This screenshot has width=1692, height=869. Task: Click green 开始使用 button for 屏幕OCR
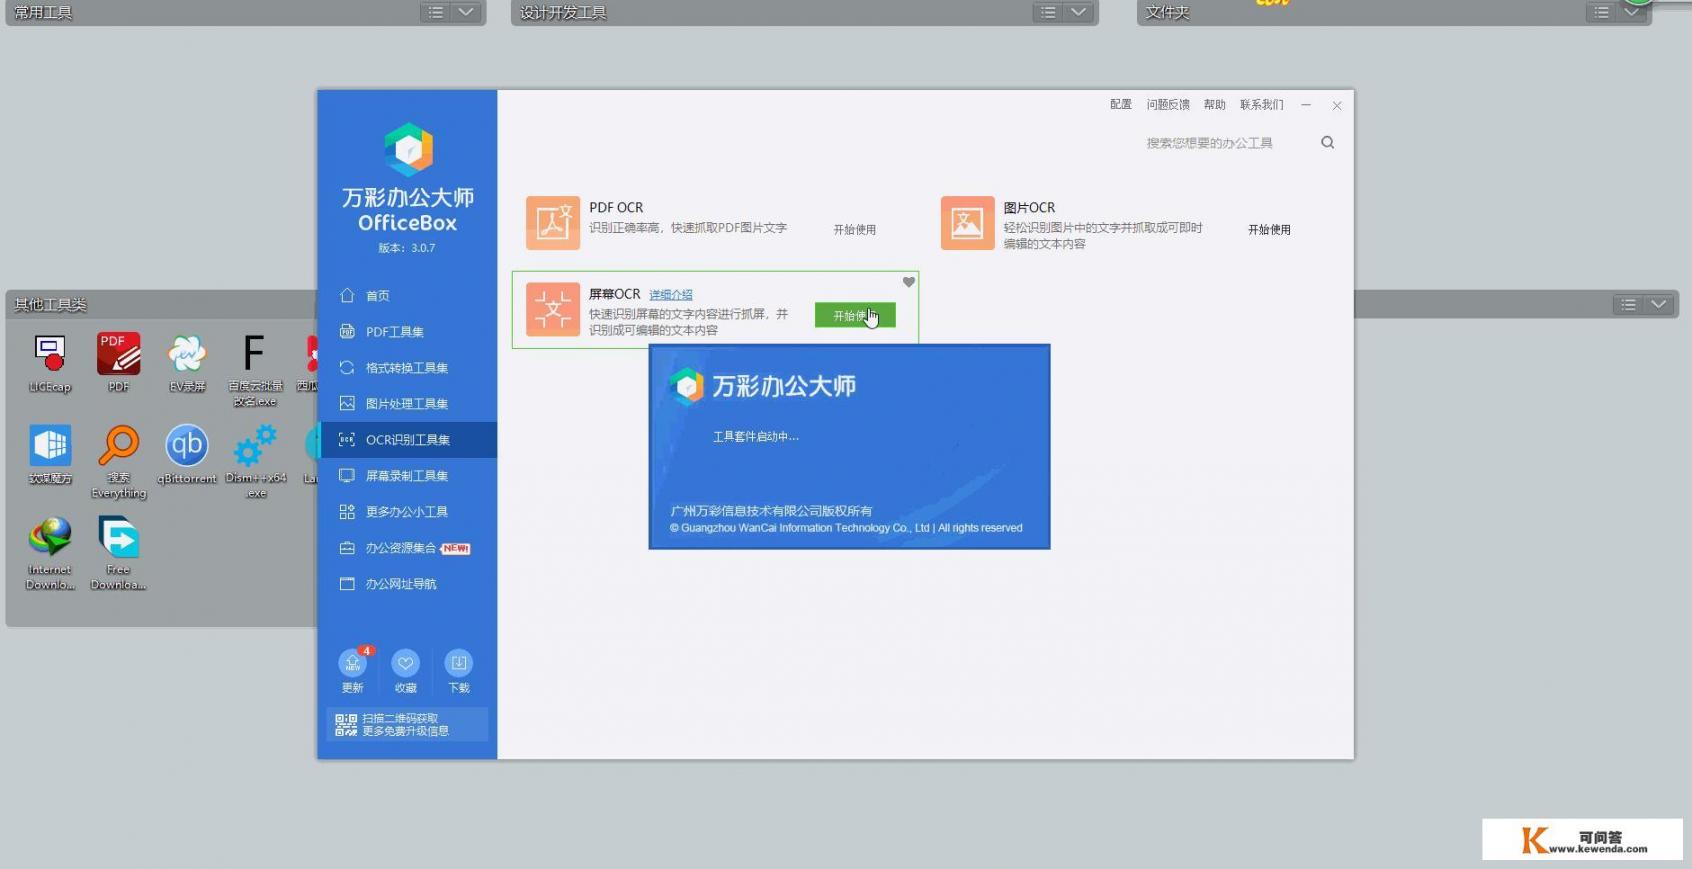(855, 315)
